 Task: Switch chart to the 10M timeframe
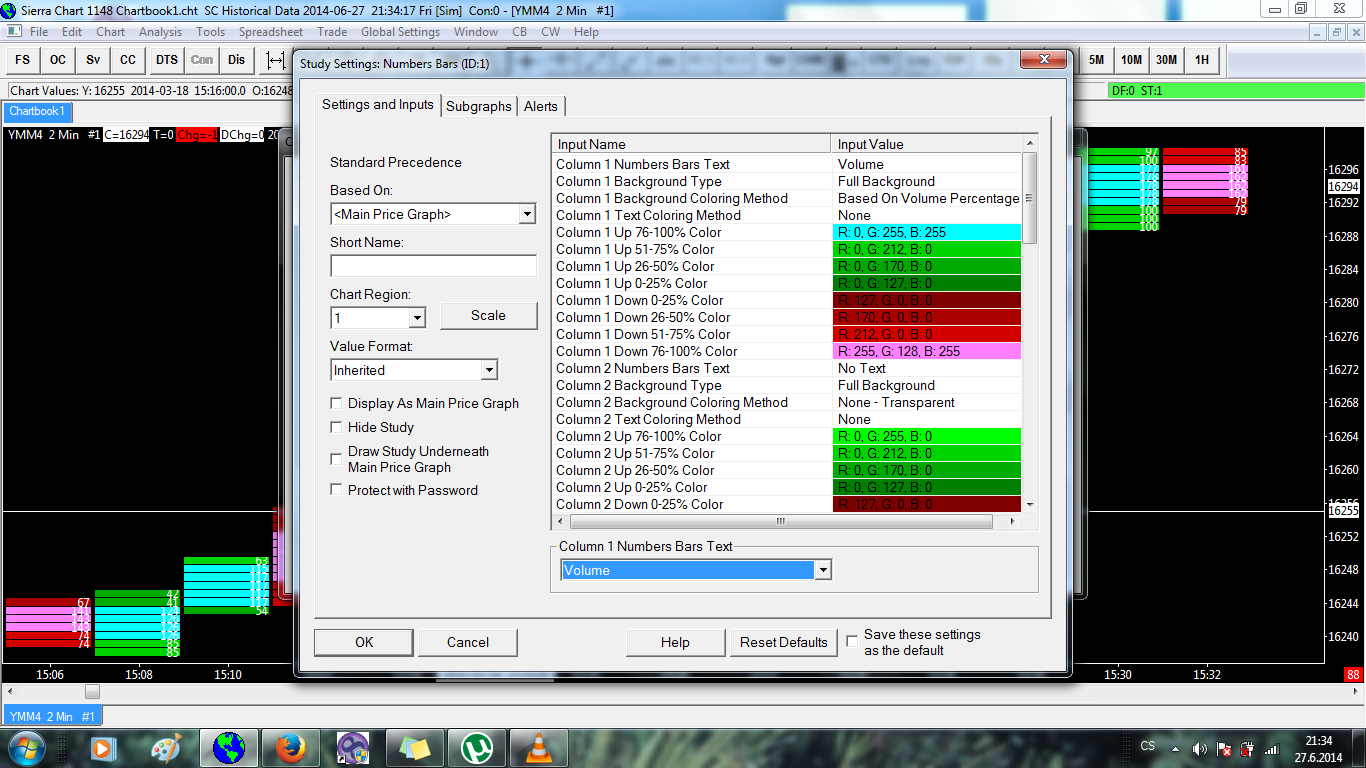[x=1131, y=60]
